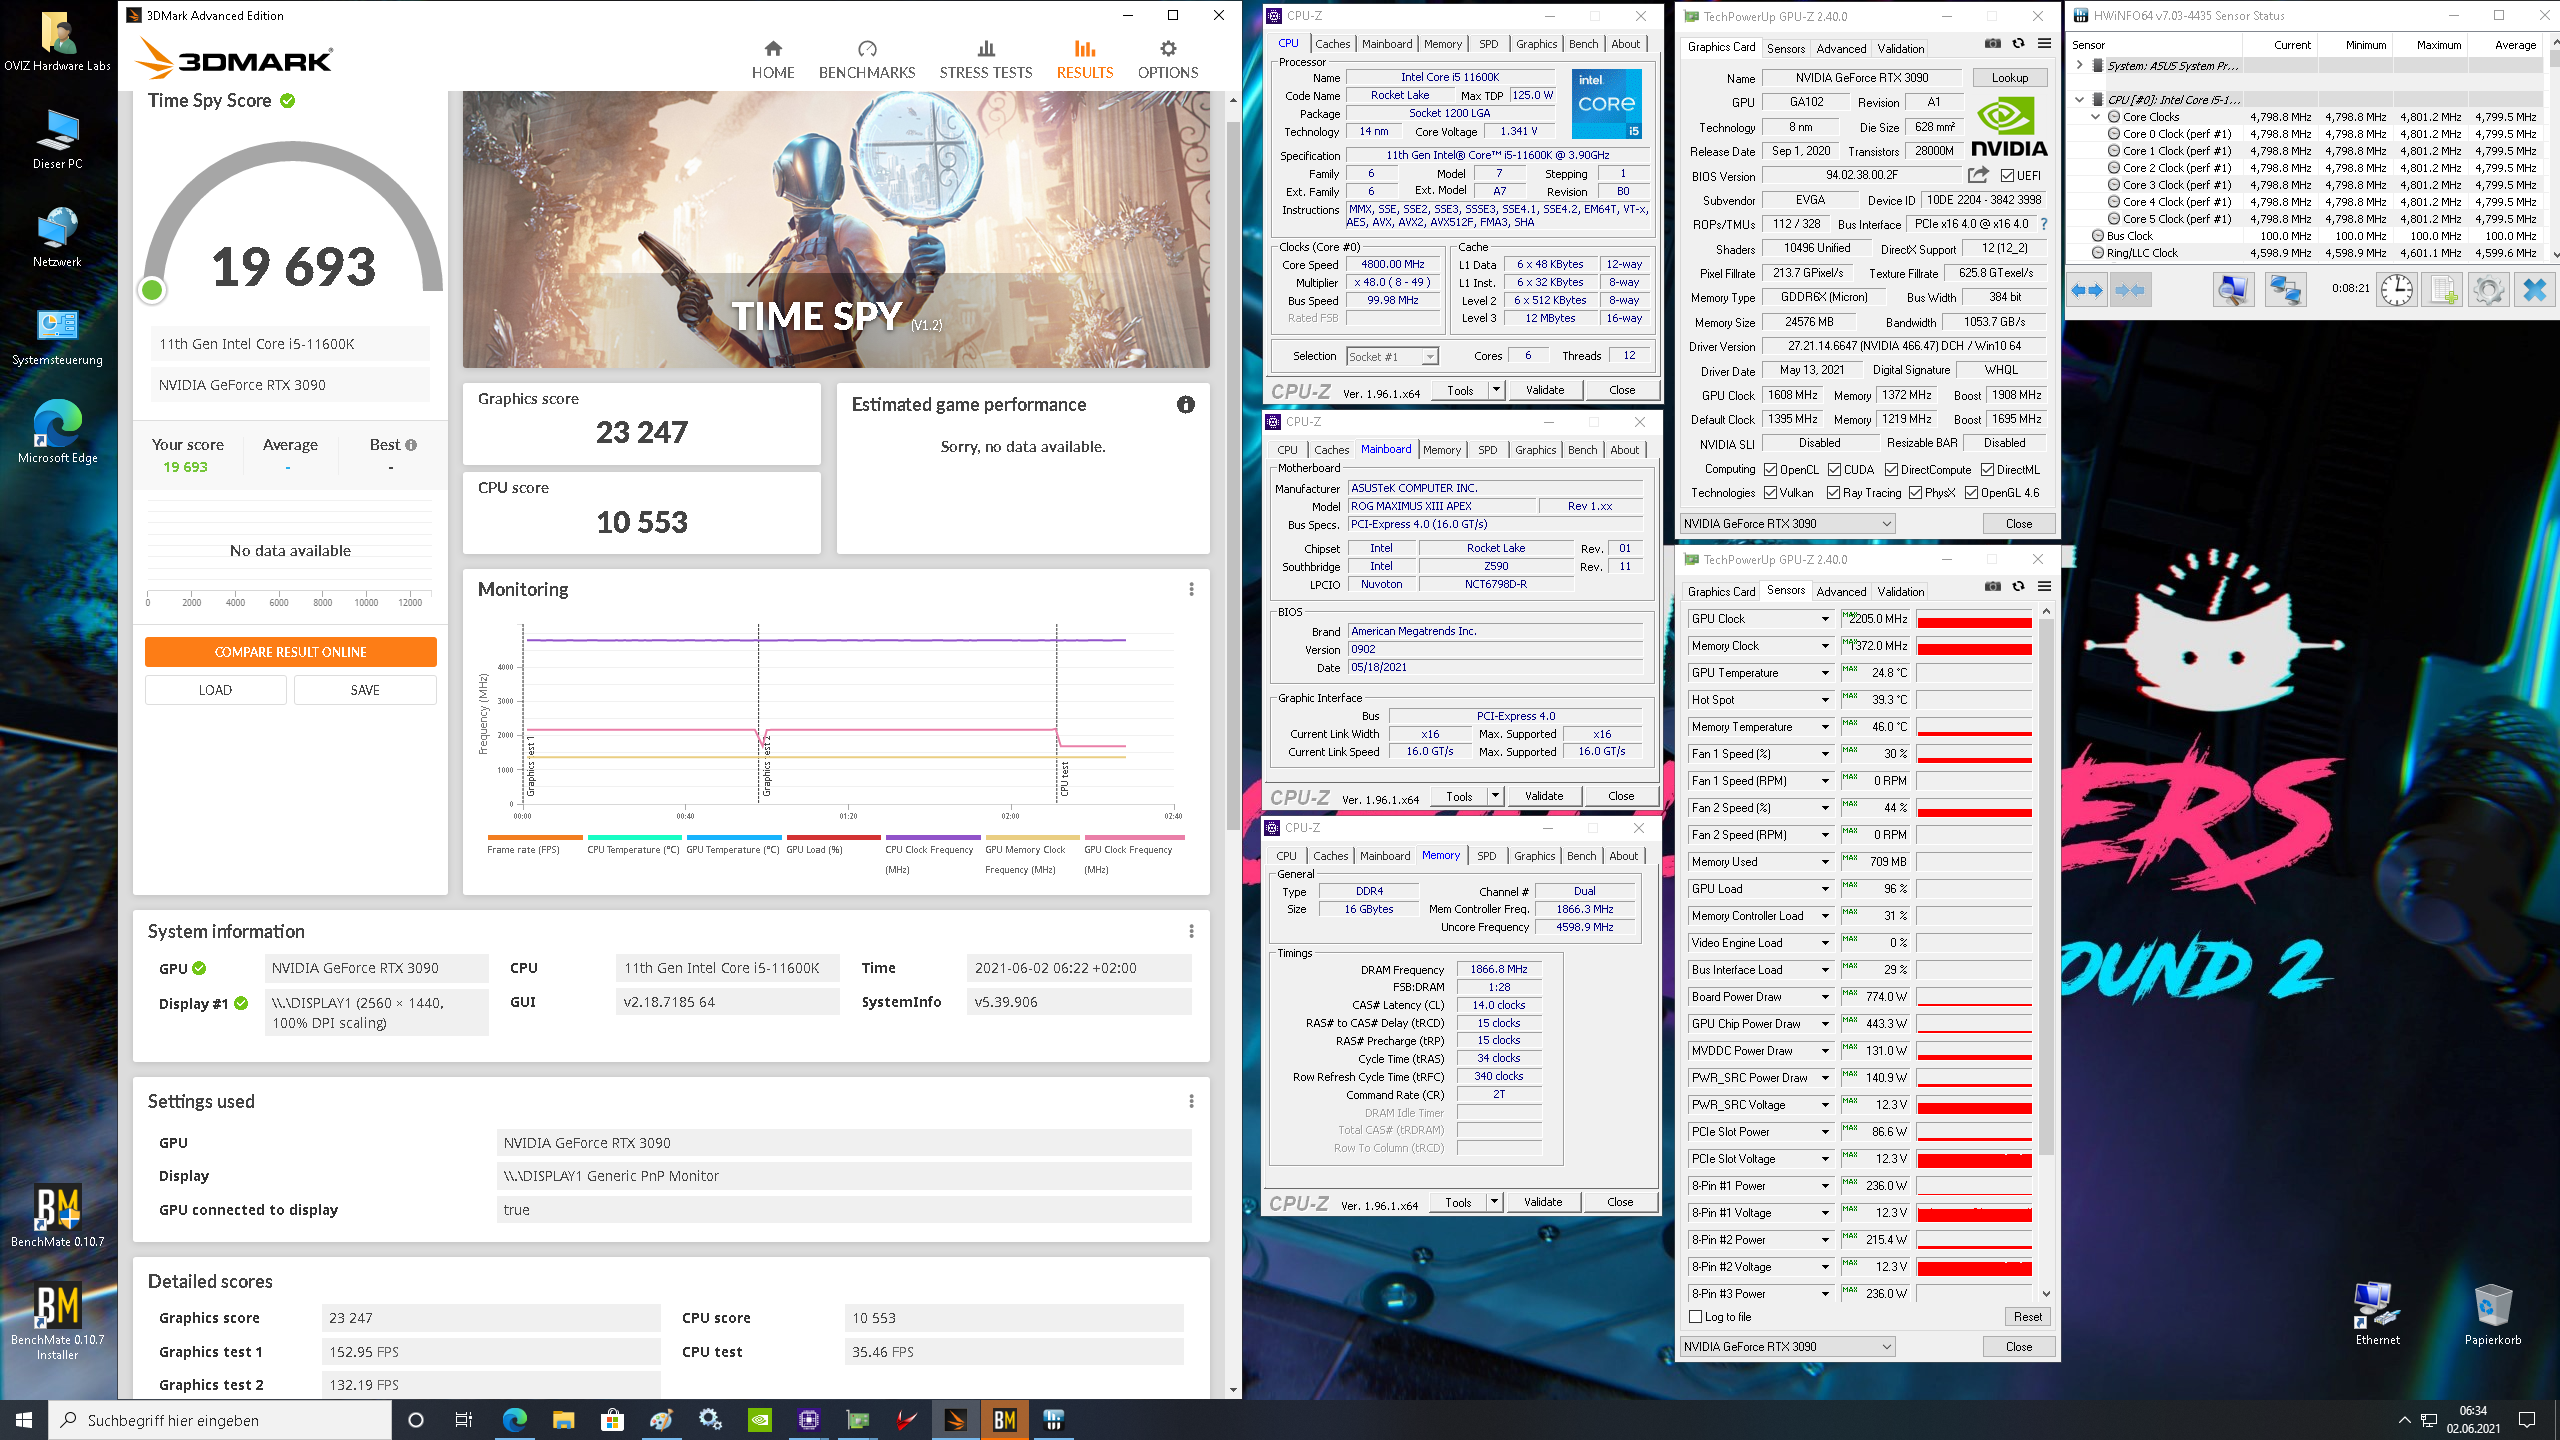Click HWiNFO blue X close sensors button
Screen dimensions: 2560x1440
pos(2535,290)
